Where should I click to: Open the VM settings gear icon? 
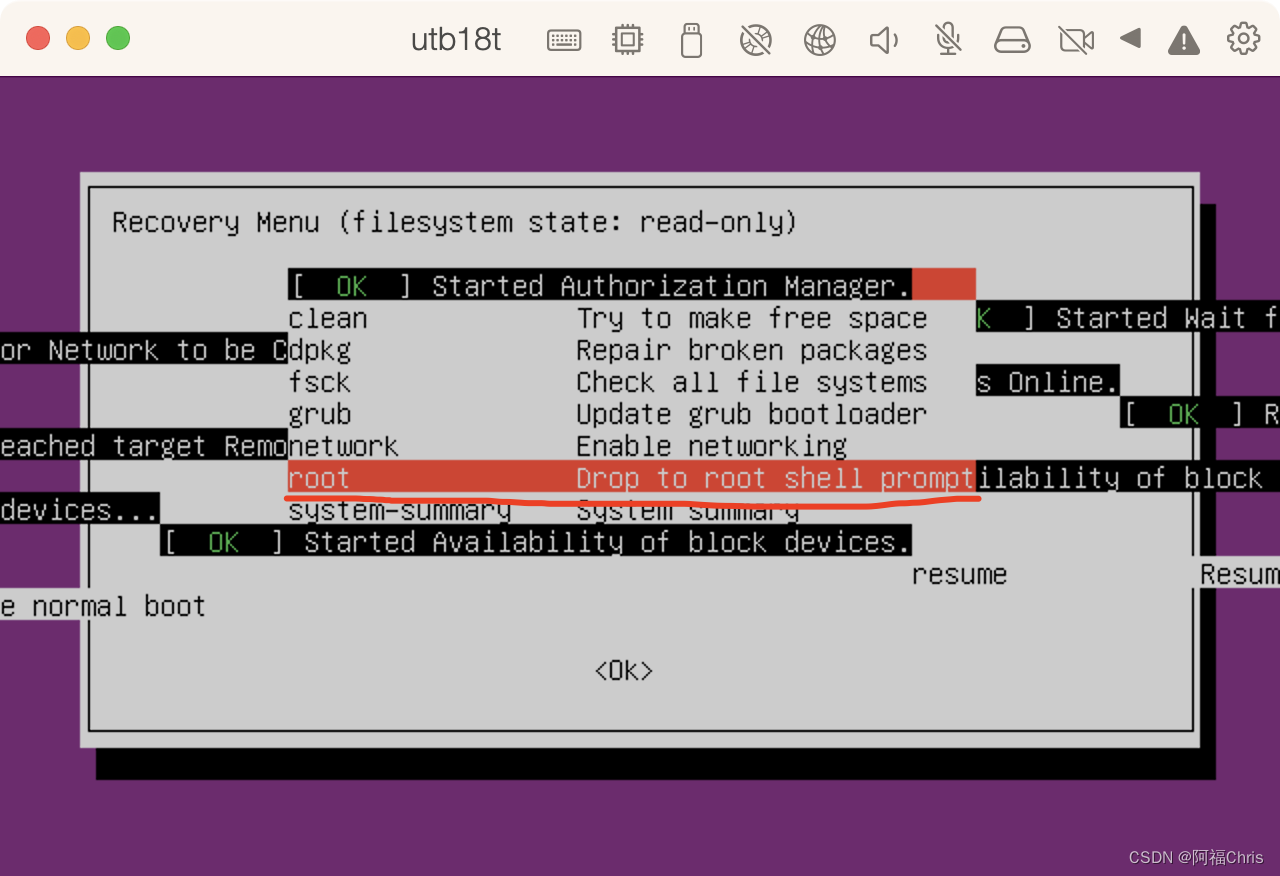1243,39
